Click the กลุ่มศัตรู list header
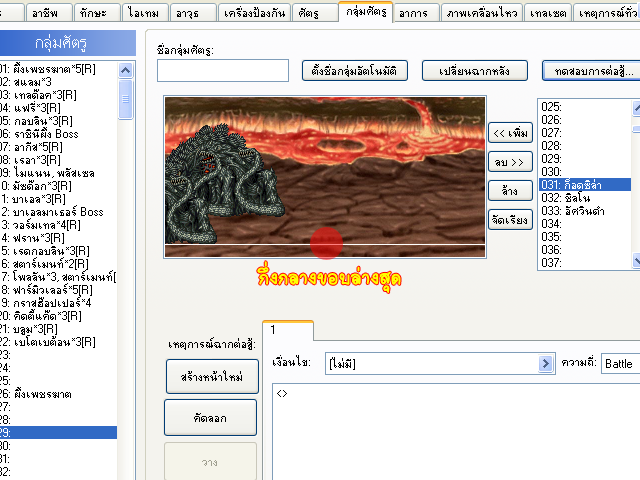This screenshot has width=640, height=480. pyautogui.click(x=67, y=43)
